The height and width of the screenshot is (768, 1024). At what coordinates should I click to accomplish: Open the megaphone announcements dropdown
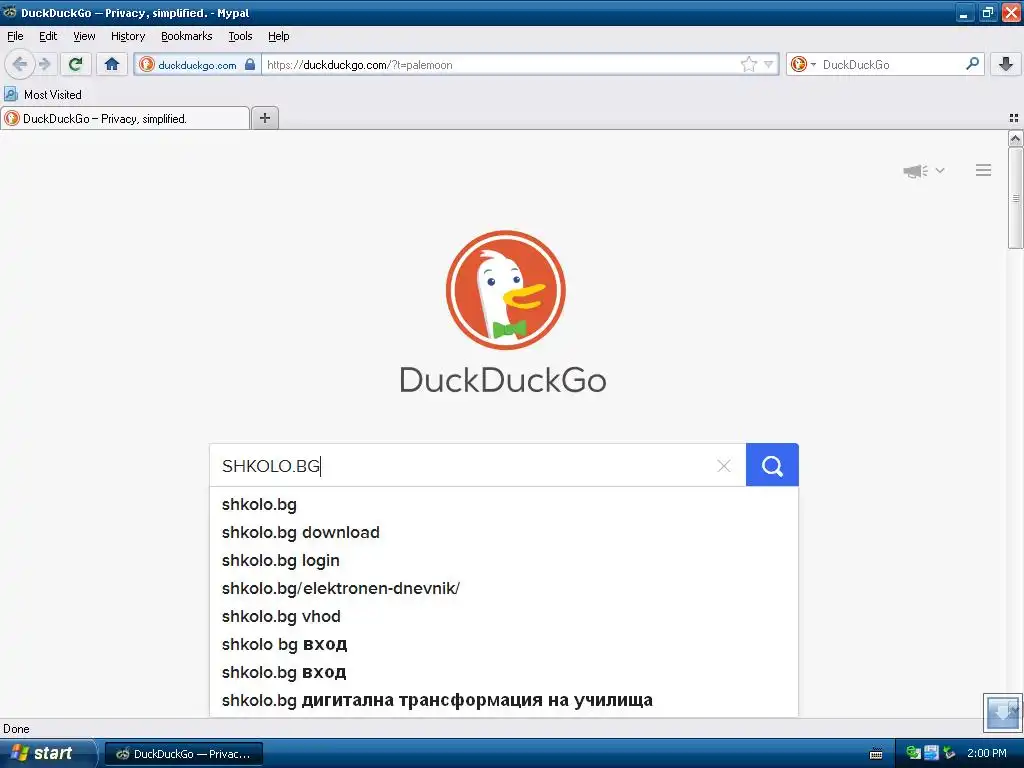923,170
